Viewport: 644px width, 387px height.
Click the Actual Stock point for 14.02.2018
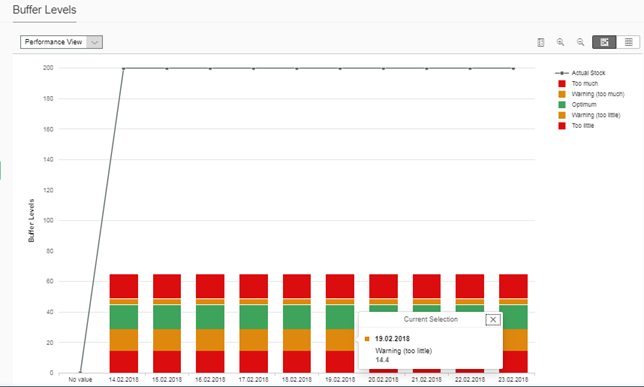pos(124,69)
